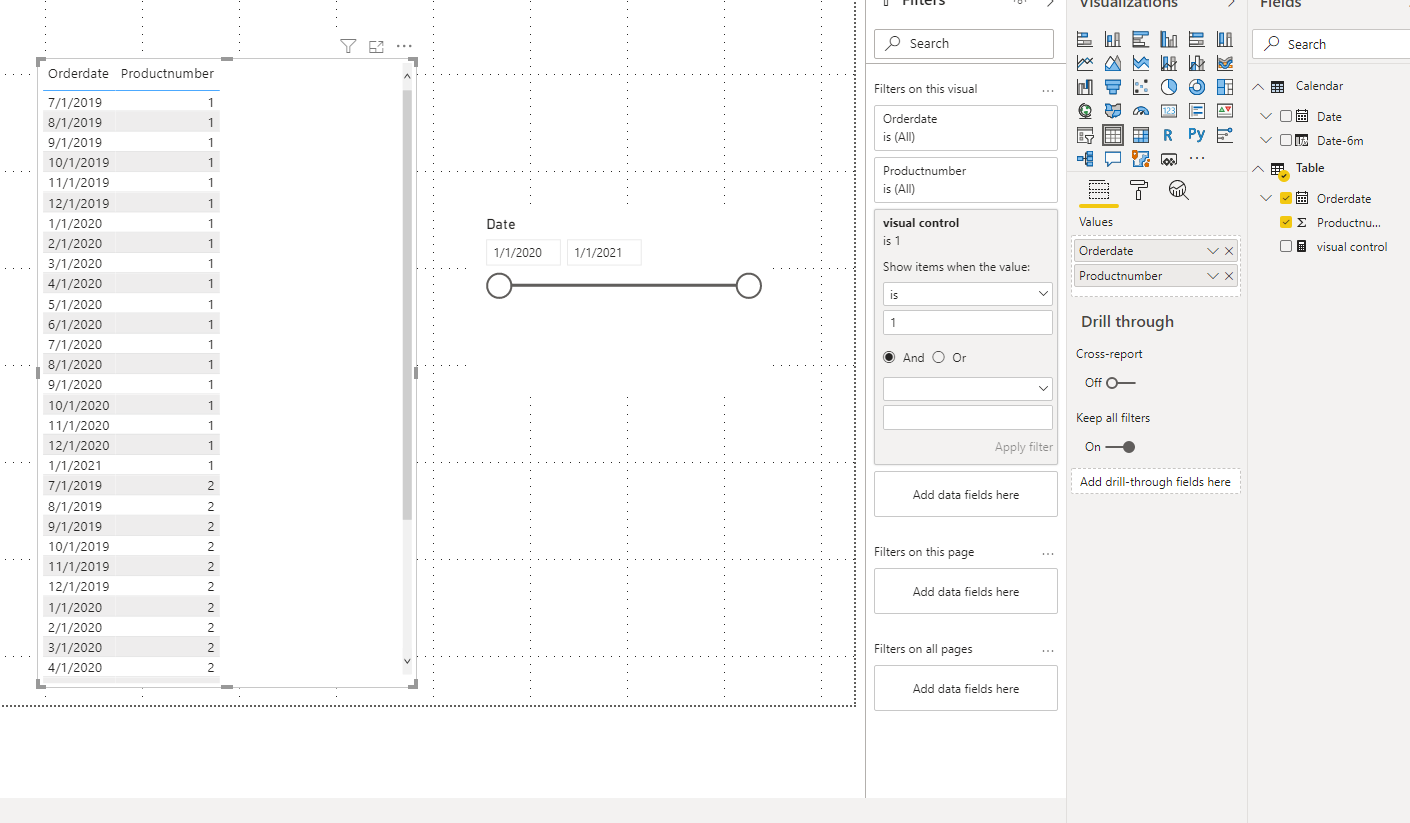The height and width of the screenshot is (823, 1410).
Task: Check the Date field checkbox
Action: (x=1286, y=116)
